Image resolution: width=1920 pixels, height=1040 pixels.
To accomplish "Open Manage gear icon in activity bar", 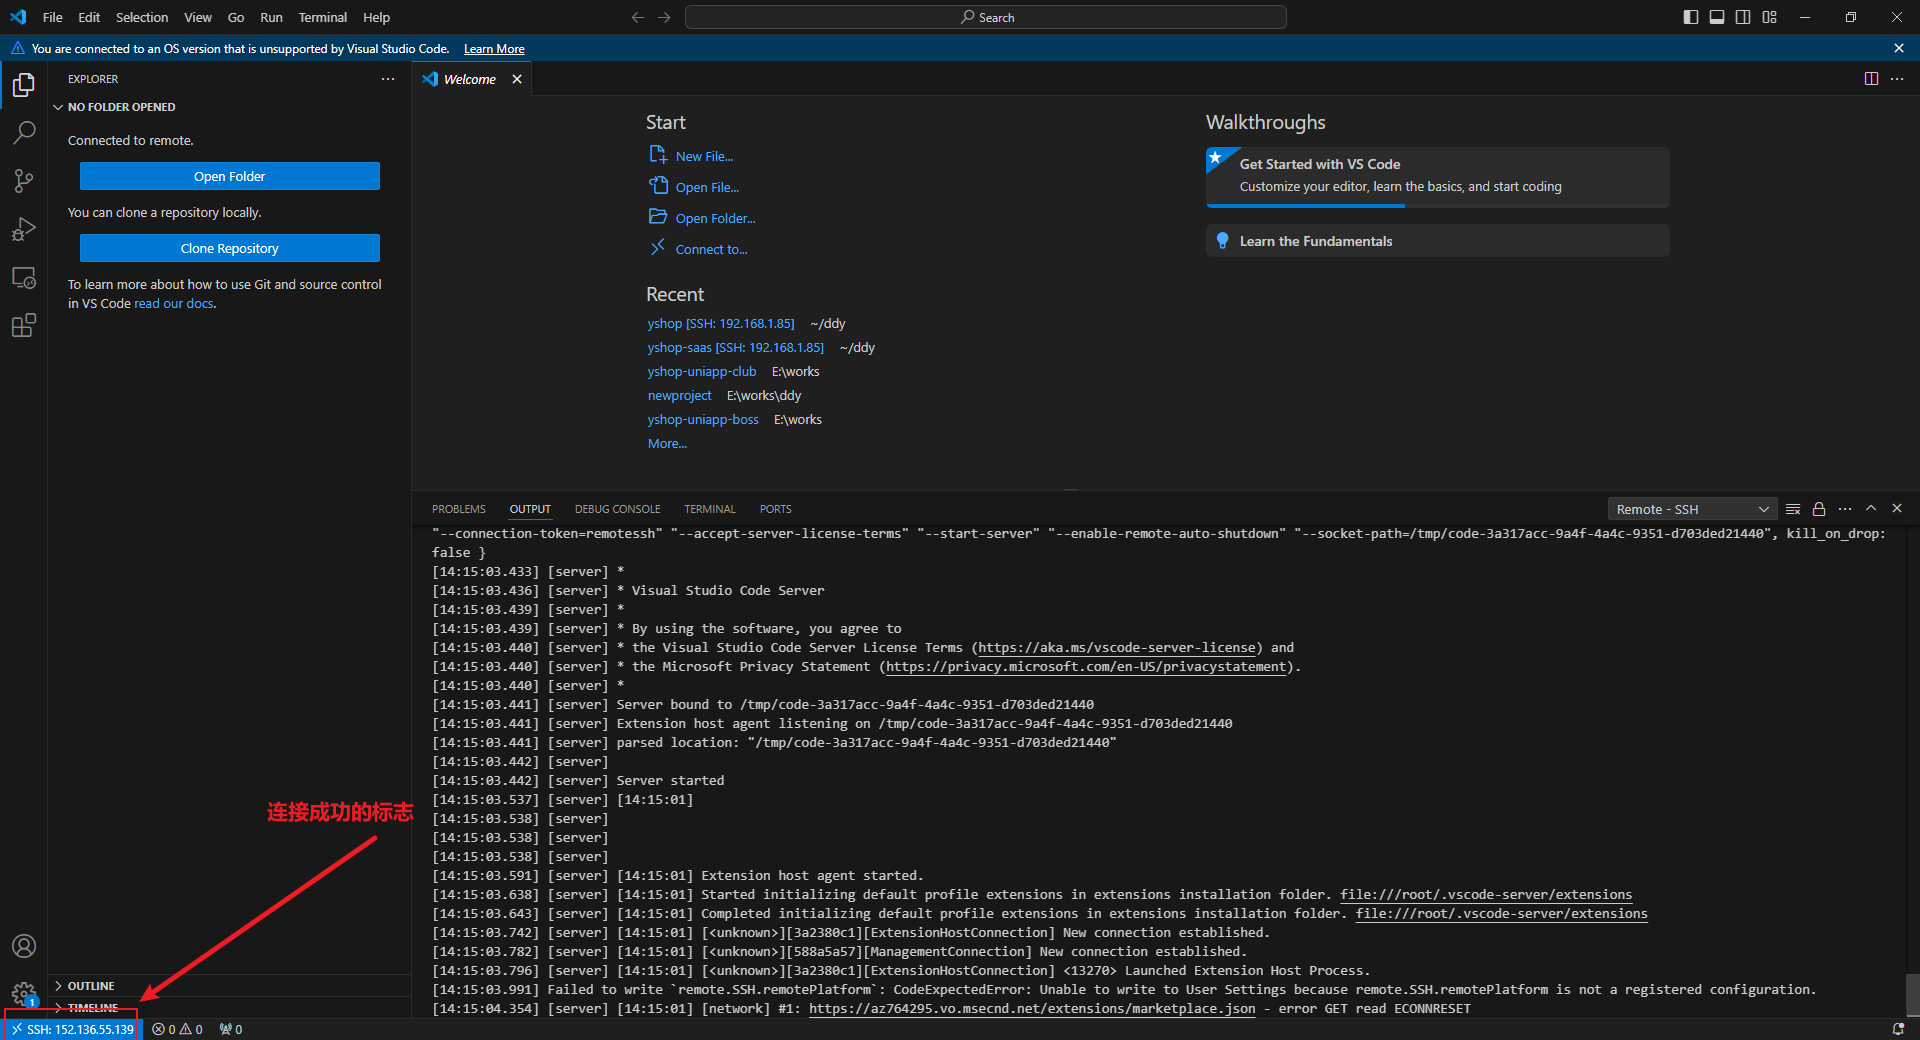I will tap(24, 993).
